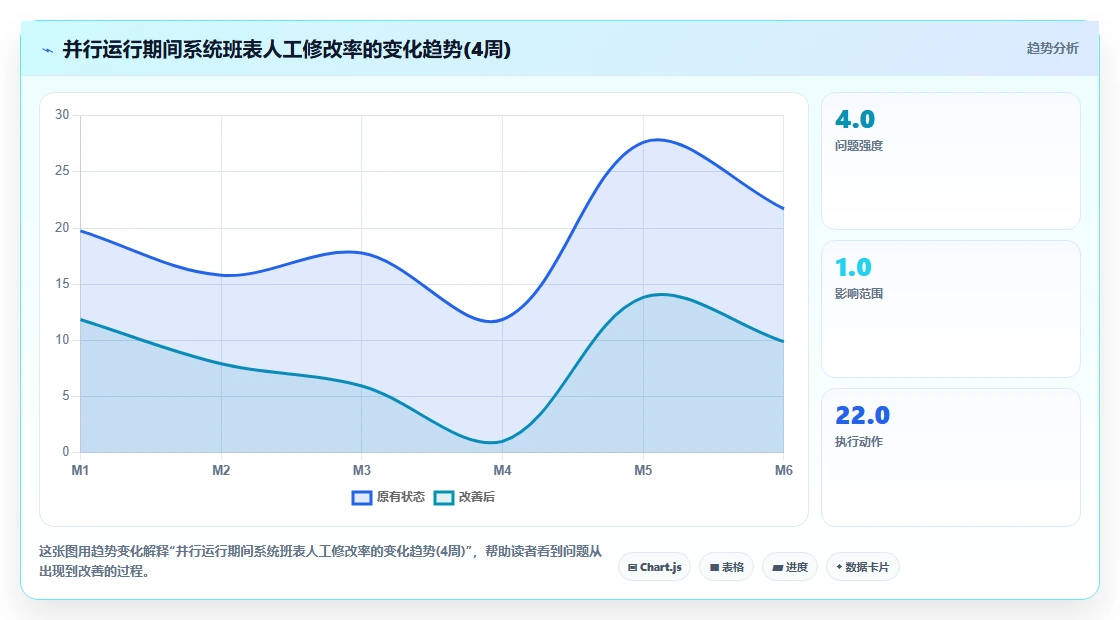The width and height of the screenshot is (1120, 620).
Task: Select the Chart.js tag chip
Action: (x=654, y=567)
